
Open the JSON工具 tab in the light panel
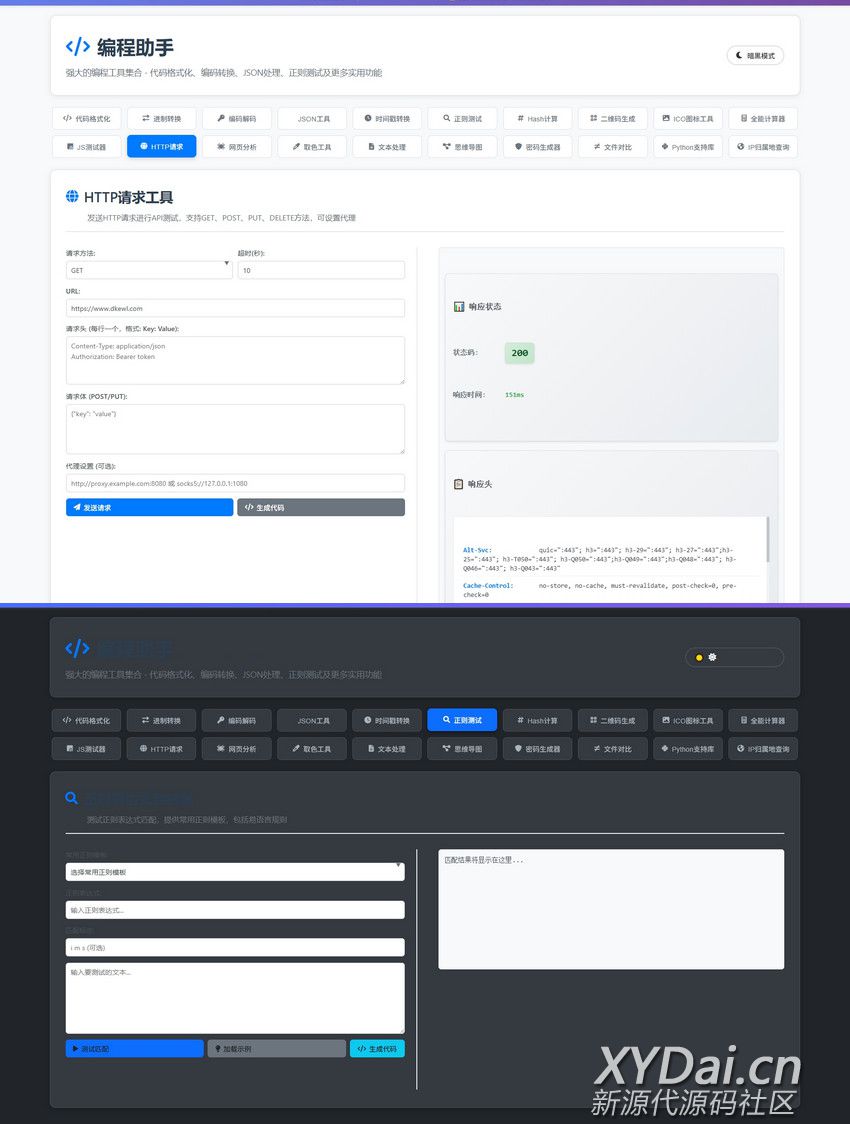tap(312, 119)
